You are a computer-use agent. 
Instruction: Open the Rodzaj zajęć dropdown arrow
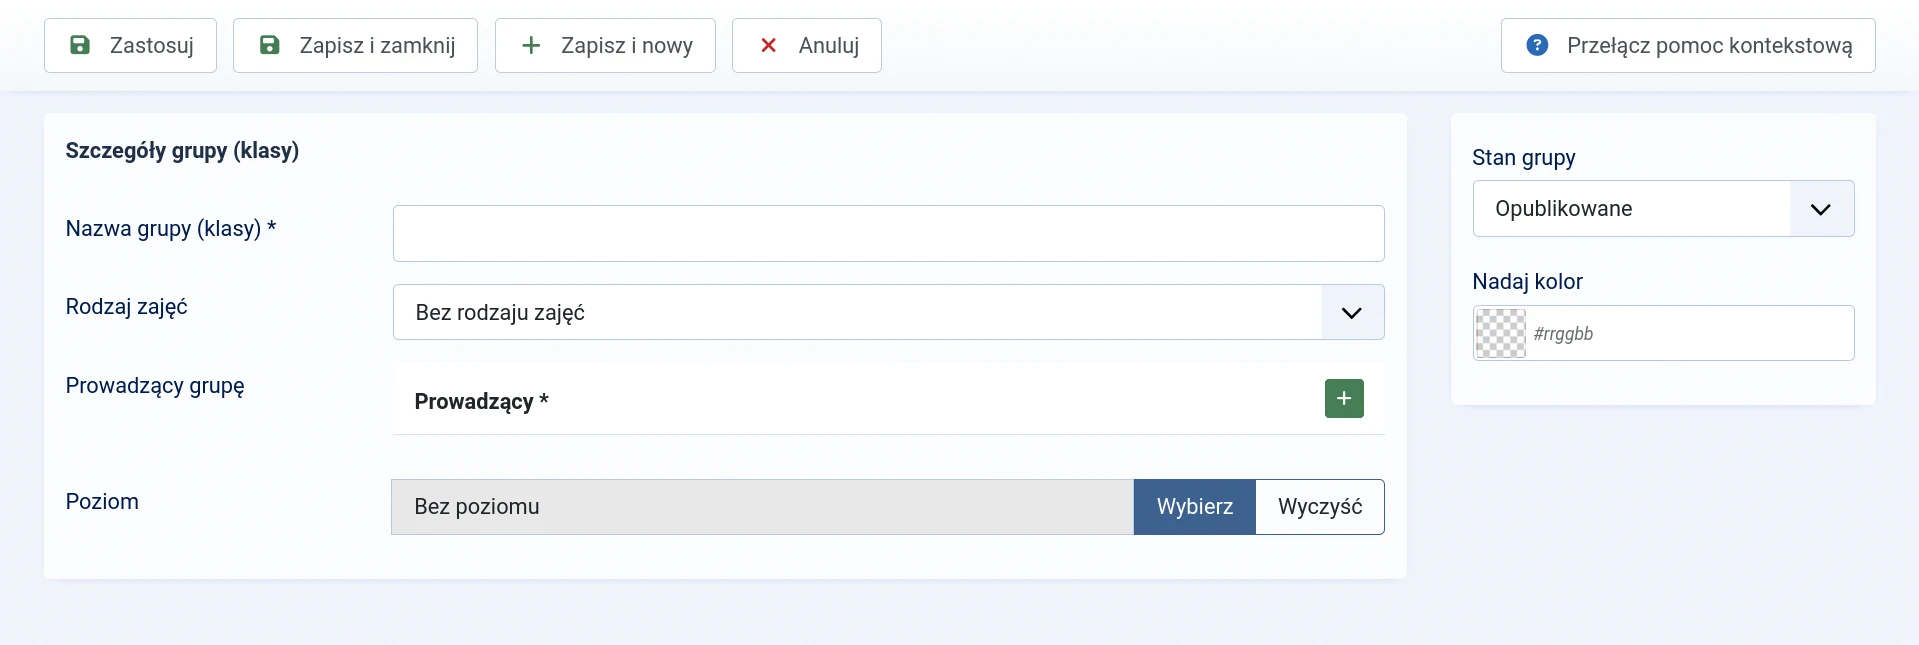pos(1352,312)
